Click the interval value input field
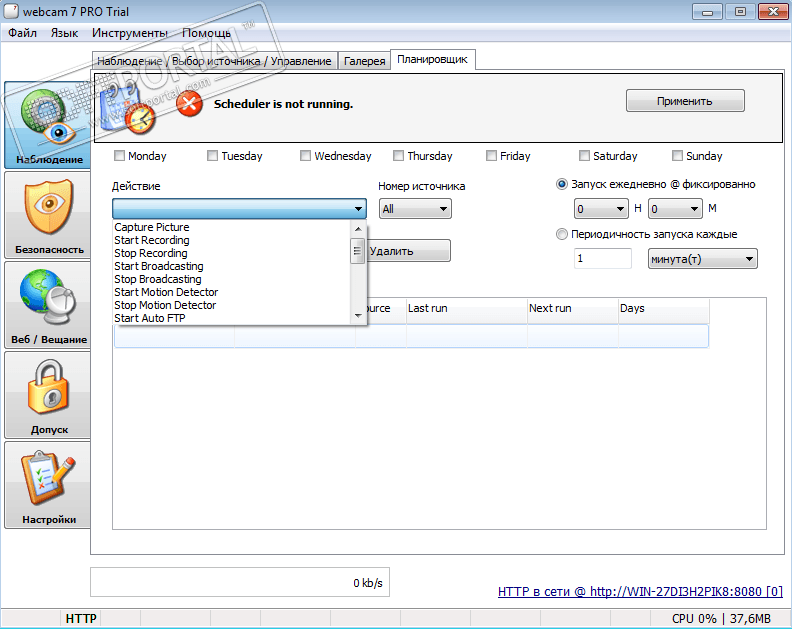Viewport: 792px width, 629px height. pyautogui.click(x=603, y=259)
